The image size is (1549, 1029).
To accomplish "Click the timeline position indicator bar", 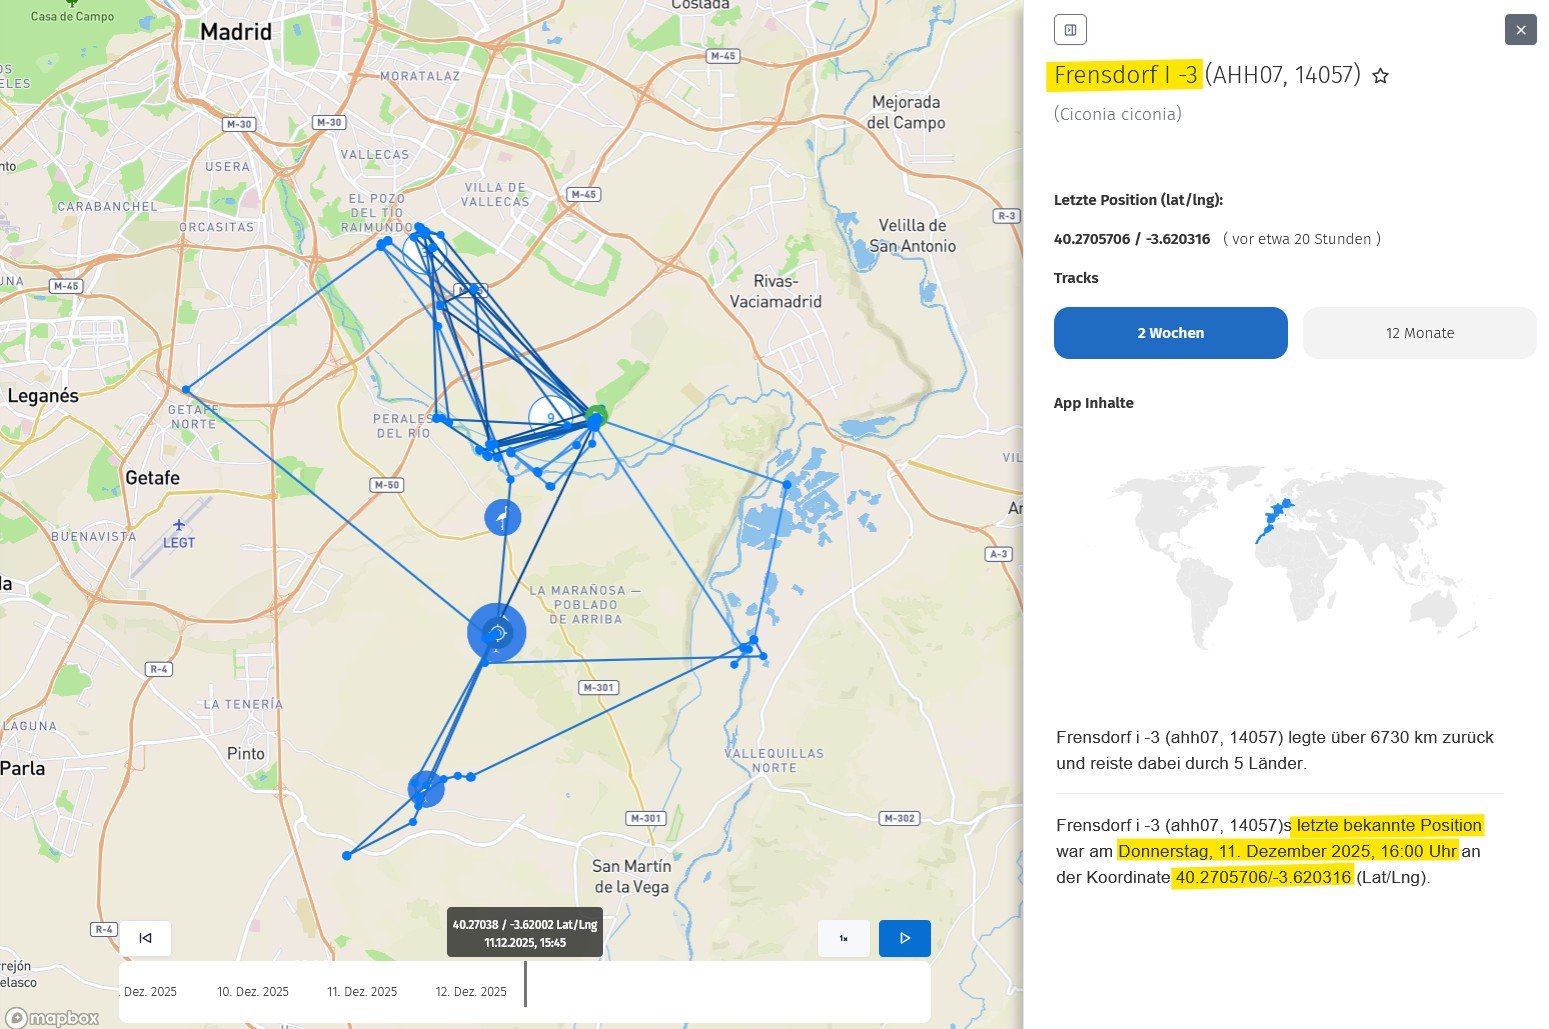I will [x=525, y=984].
